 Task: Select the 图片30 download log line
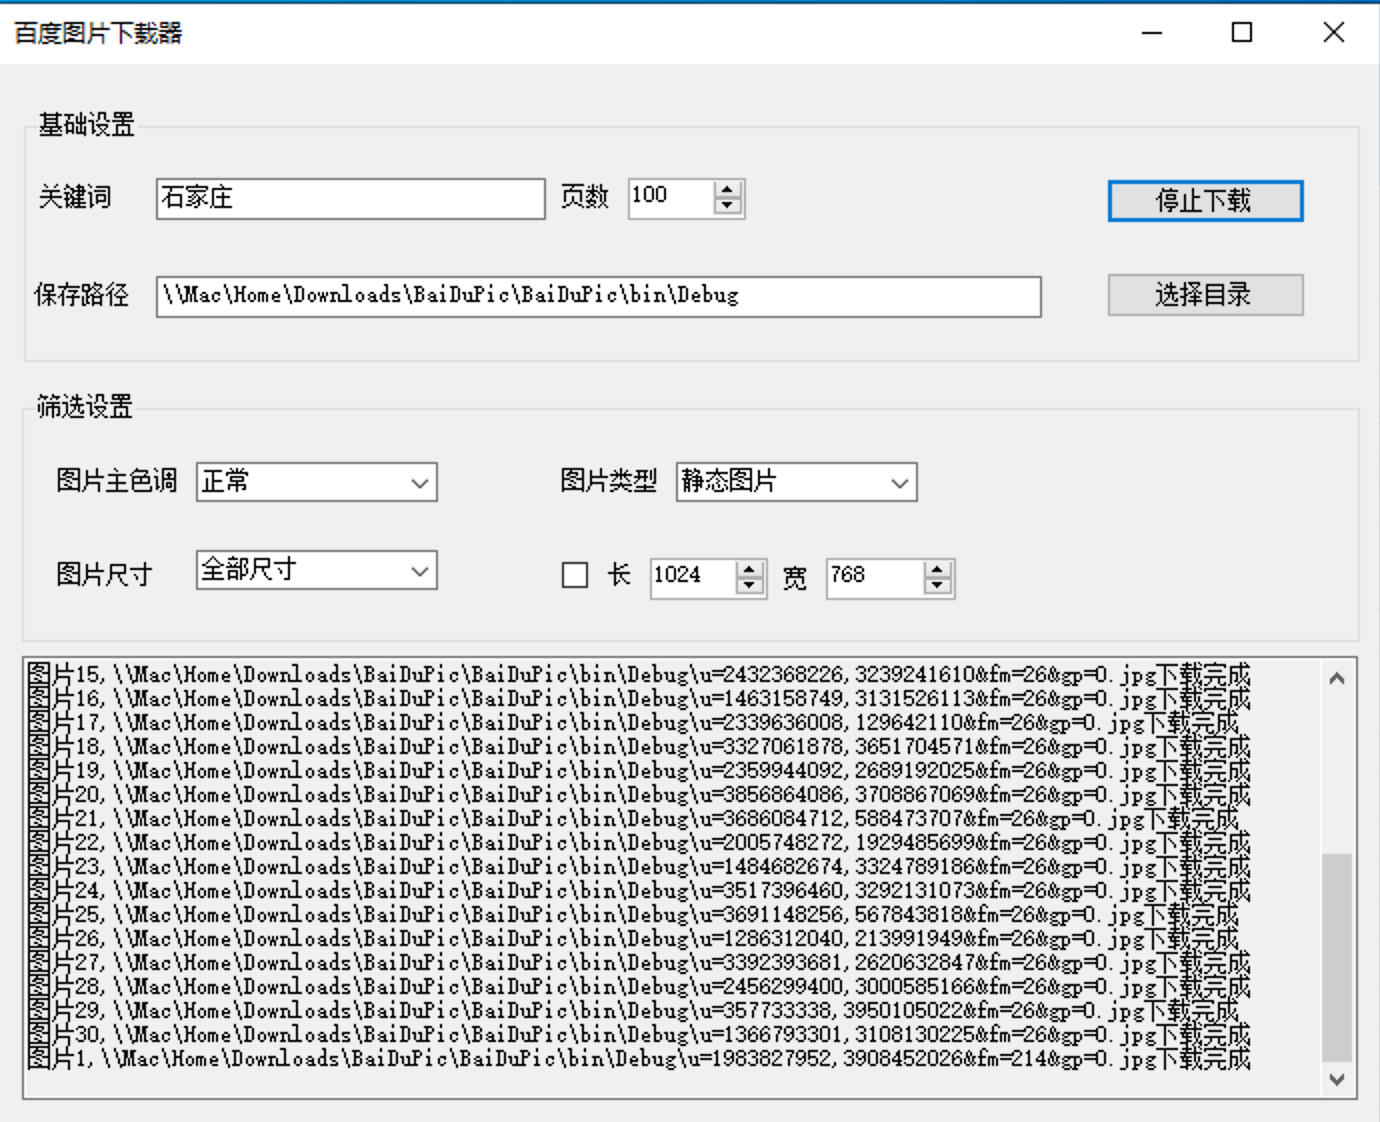pyautogui.click(x=638, y=1035)
